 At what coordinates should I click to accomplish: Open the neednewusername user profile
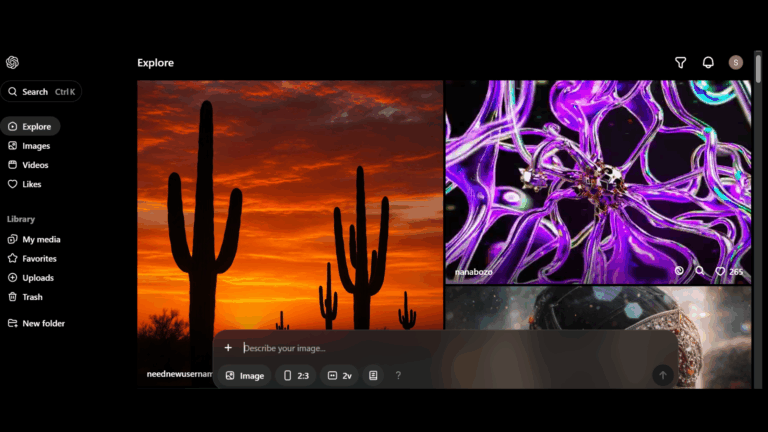click(x=179, y=374)
